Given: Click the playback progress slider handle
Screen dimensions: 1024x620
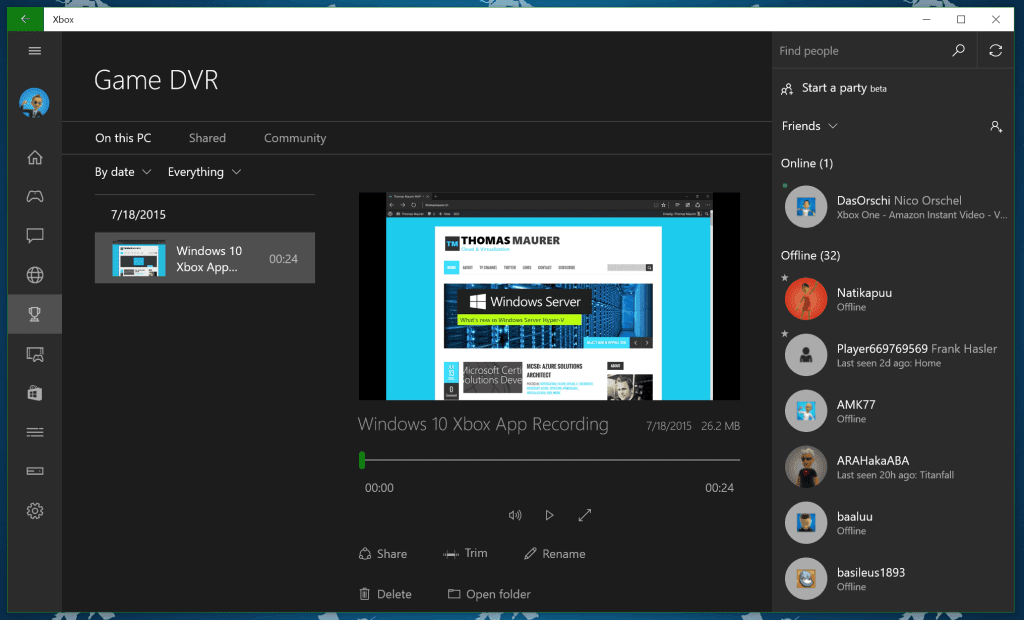Looking at the screenshot, I should (362, 460).
